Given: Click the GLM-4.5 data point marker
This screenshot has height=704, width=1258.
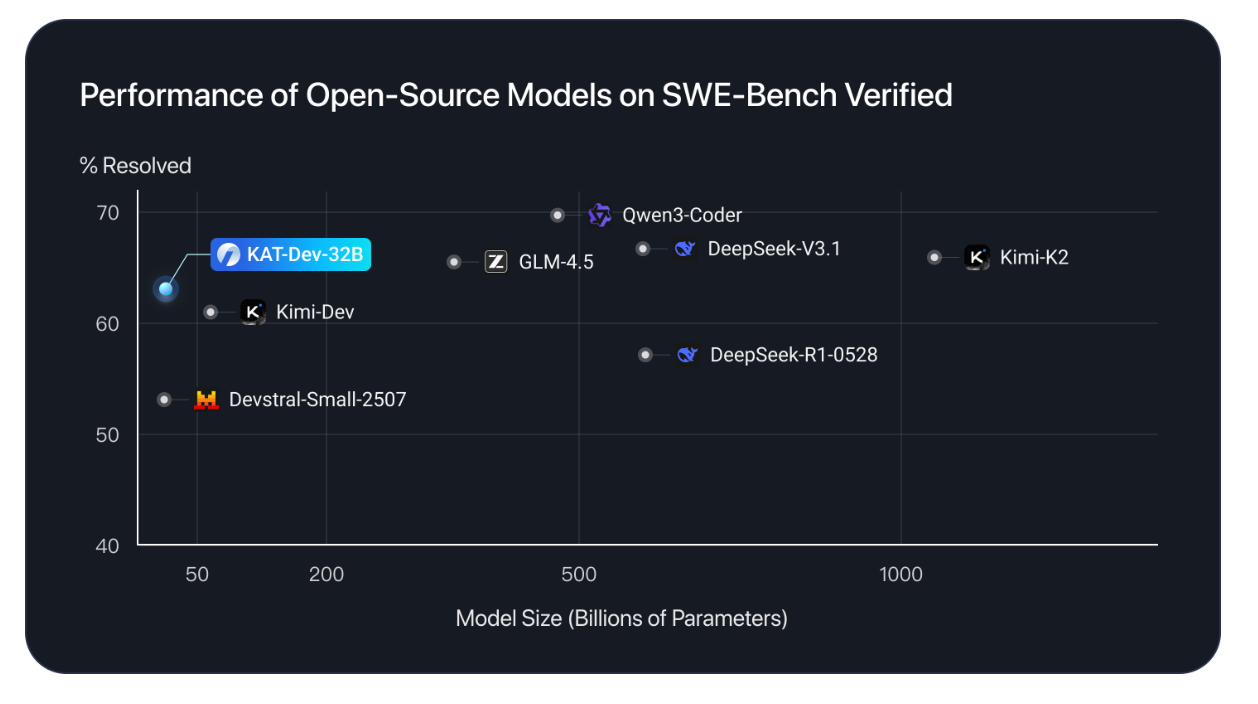Looking at the screenshot, I should point(454,262).
